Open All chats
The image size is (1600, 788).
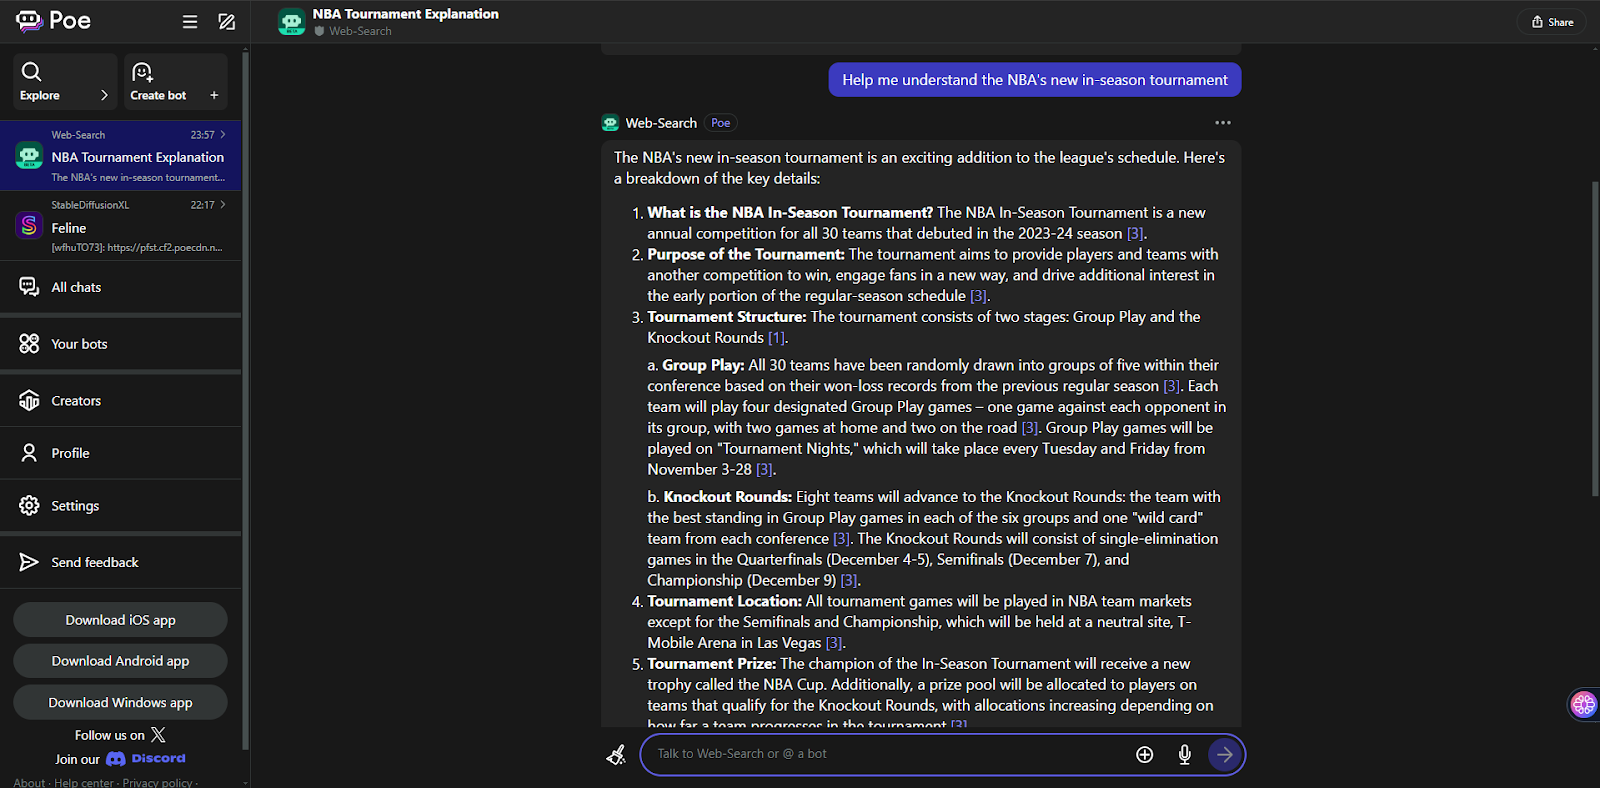(x=121, y=287)
